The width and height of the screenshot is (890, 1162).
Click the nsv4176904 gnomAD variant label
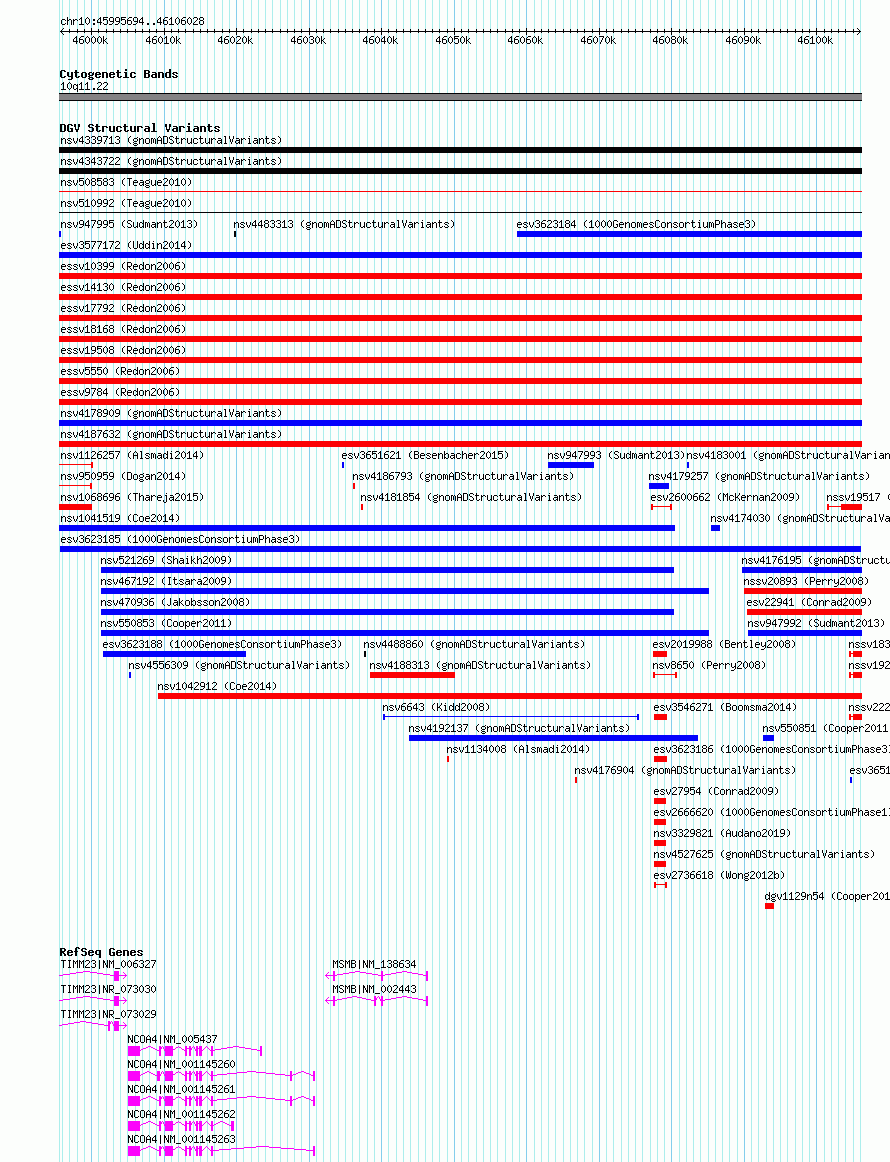pos(685,770)
